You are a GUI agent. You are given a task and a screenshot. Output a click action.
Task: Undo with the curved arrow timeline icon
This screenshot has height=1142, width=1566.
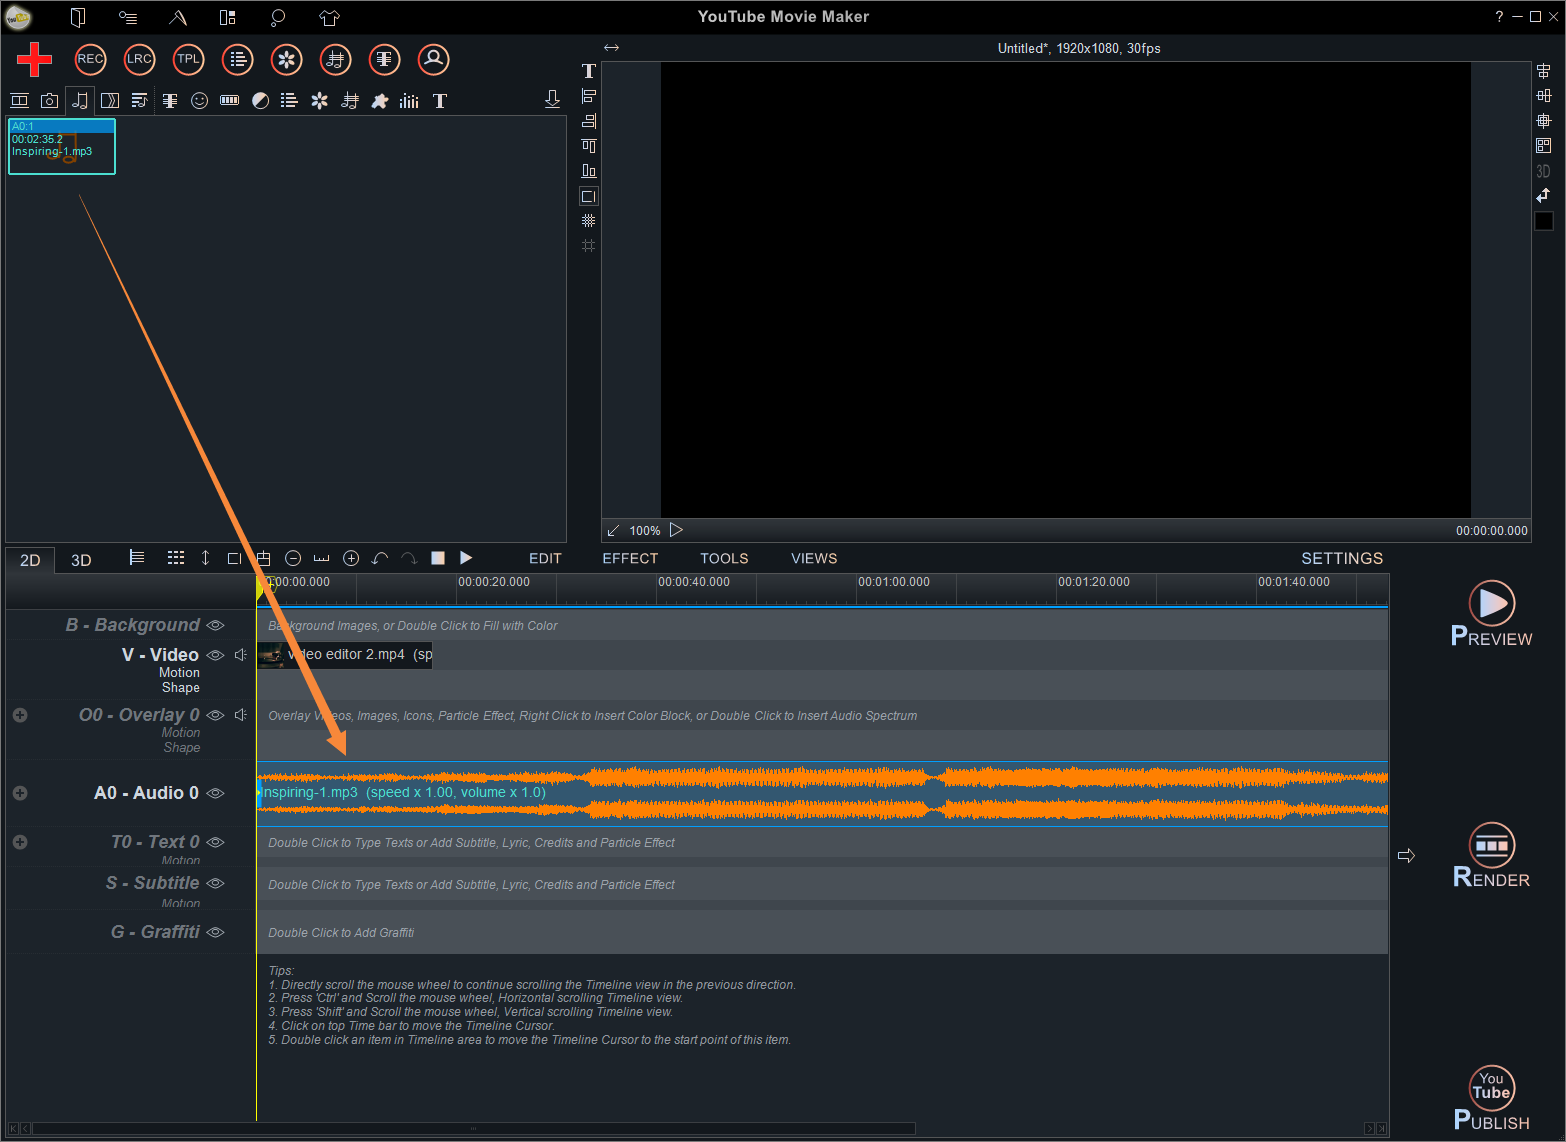tap(380, 558)
